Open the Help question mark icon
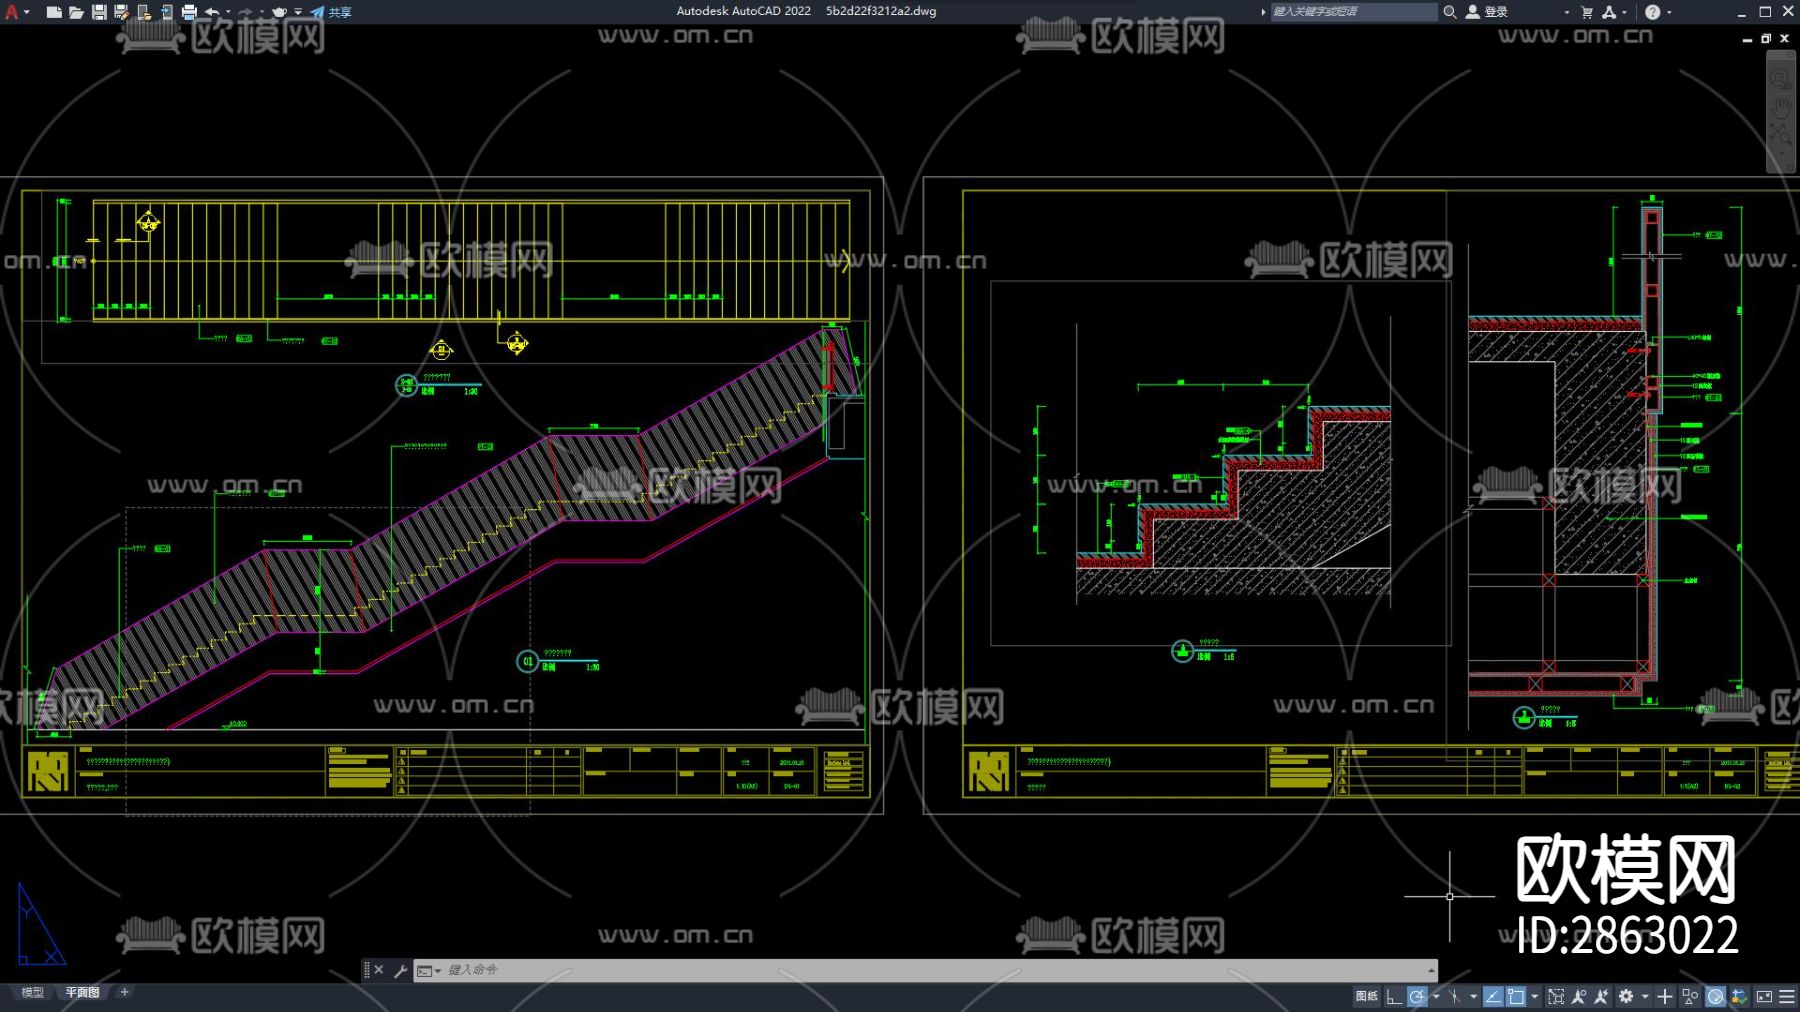Viewport: 1800px width, 1012px height. pyautogui.click(x=1652, y=12)
